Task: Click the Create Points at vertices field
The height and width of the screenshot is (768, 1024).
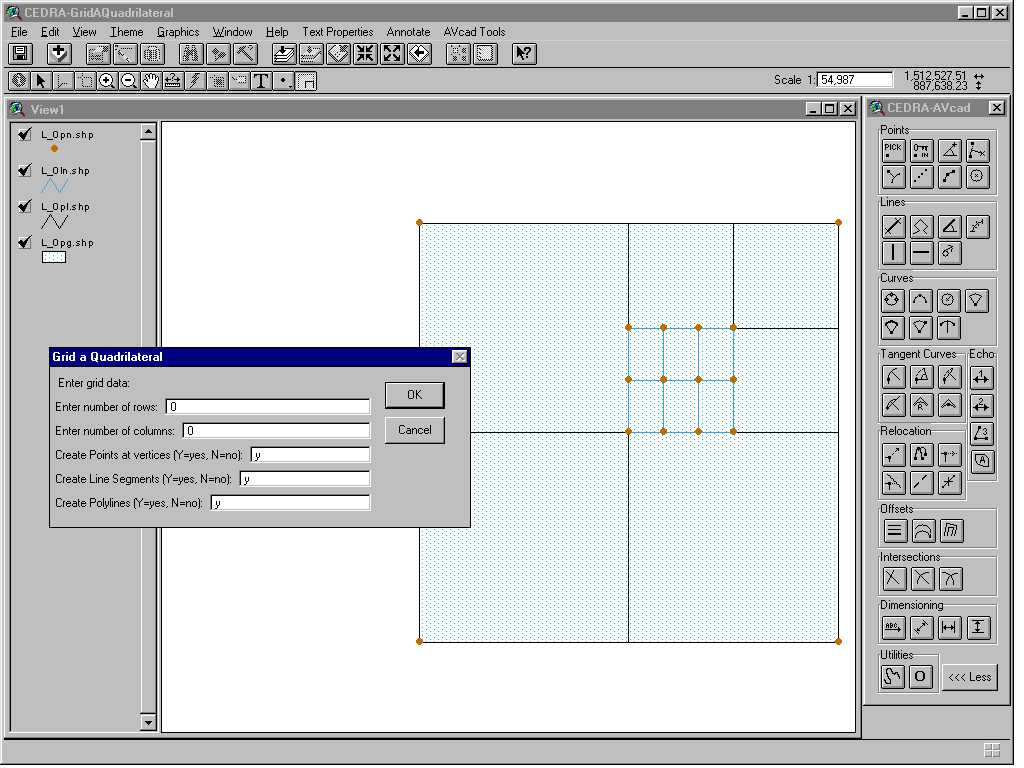Action: [310, 455]
